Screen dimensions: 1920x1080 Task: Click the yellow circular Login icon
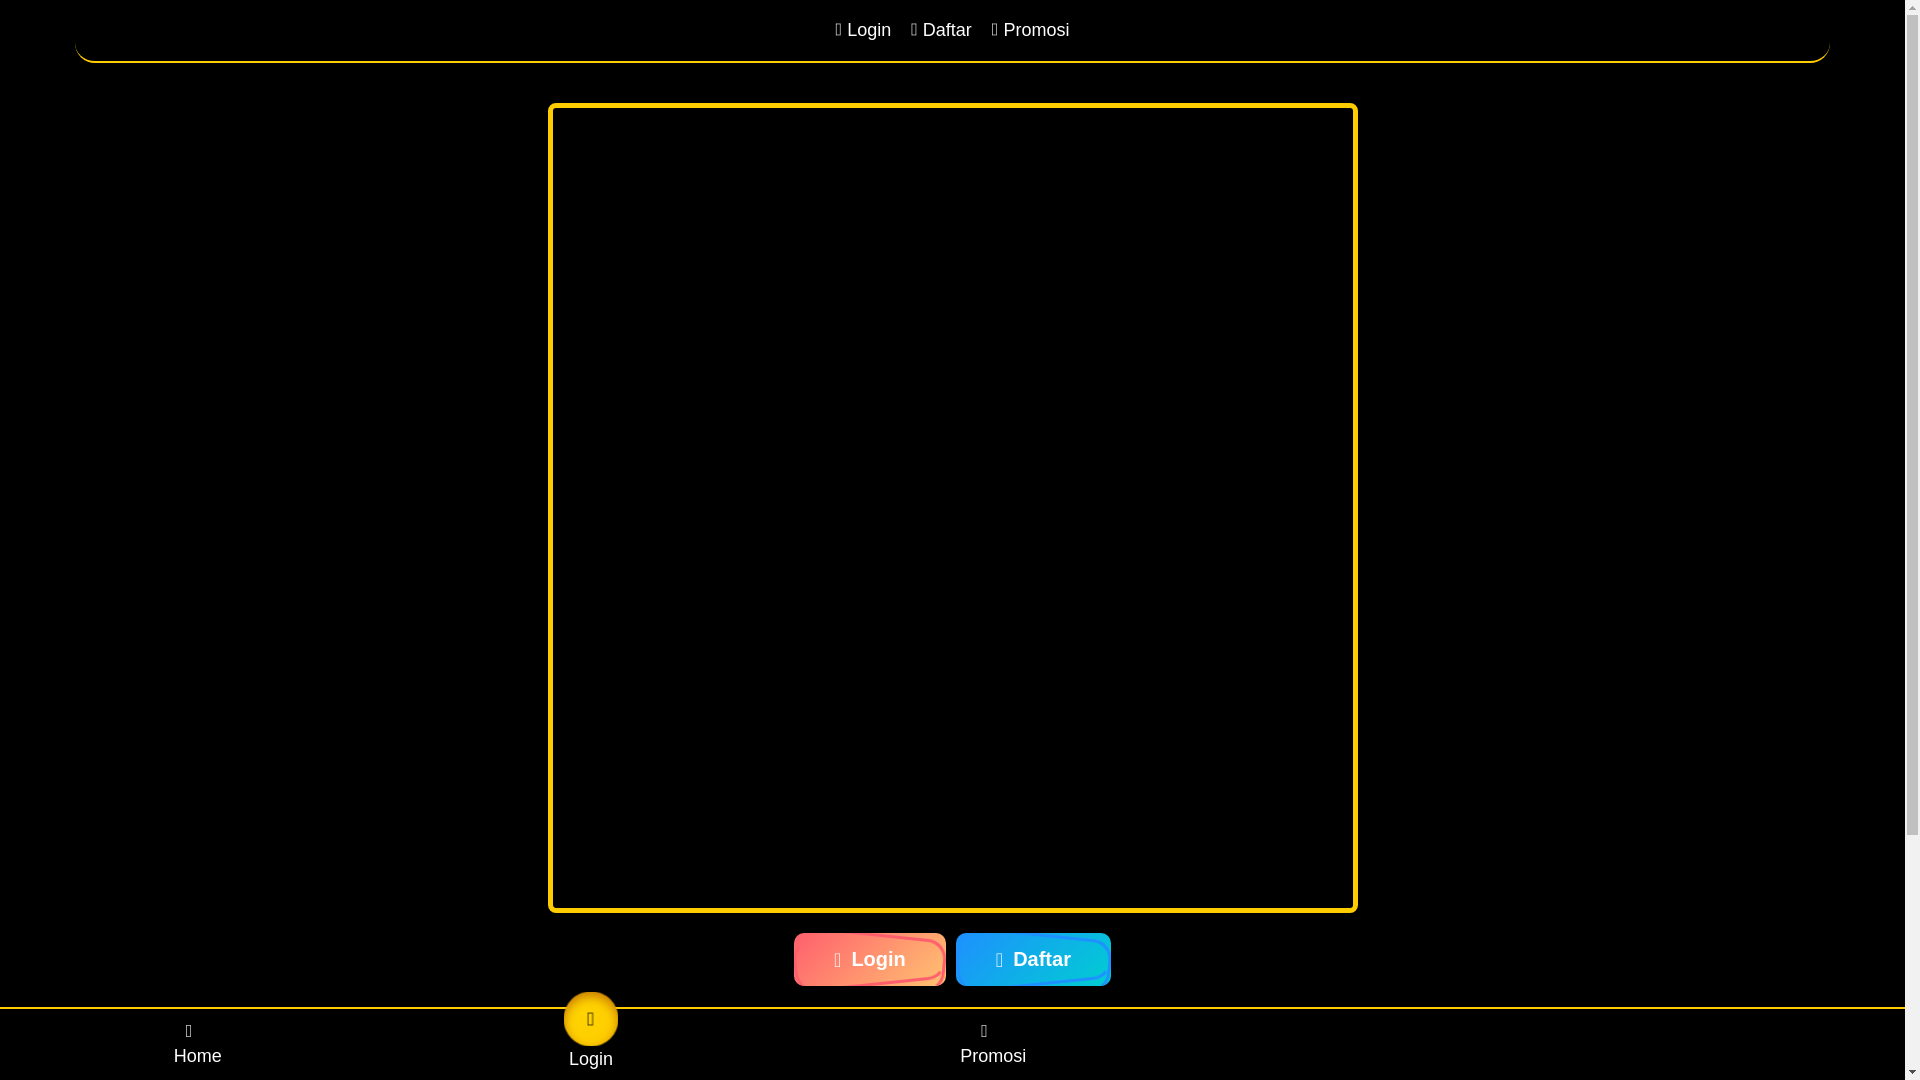click(591, 1019)
